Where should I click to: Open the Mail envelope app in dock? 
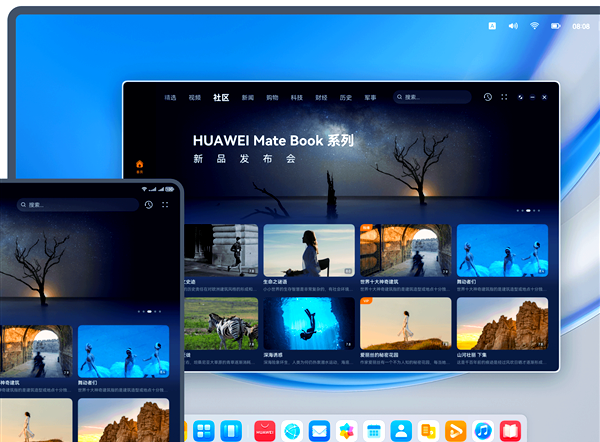319,431
